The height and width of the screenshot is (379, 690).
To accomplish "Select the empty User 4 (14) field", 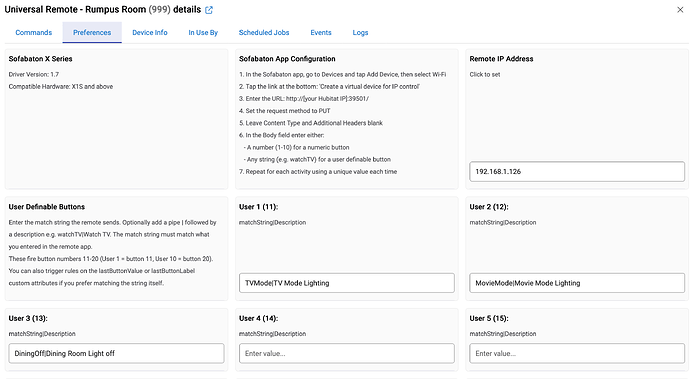I will (347, 353).
